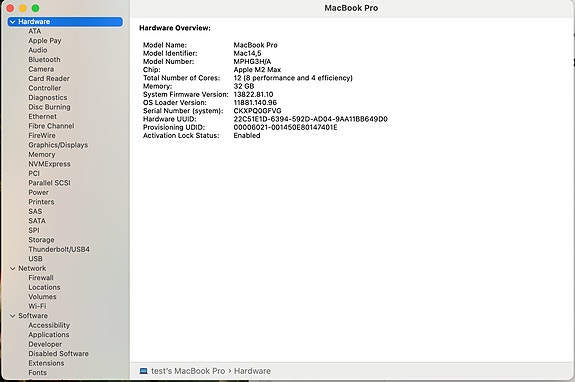Image resolution: width=575 pixels, height=382 pixels.
Task: Select Fibre Channel item
Action: pyautogui.click(x=51, y=126)
